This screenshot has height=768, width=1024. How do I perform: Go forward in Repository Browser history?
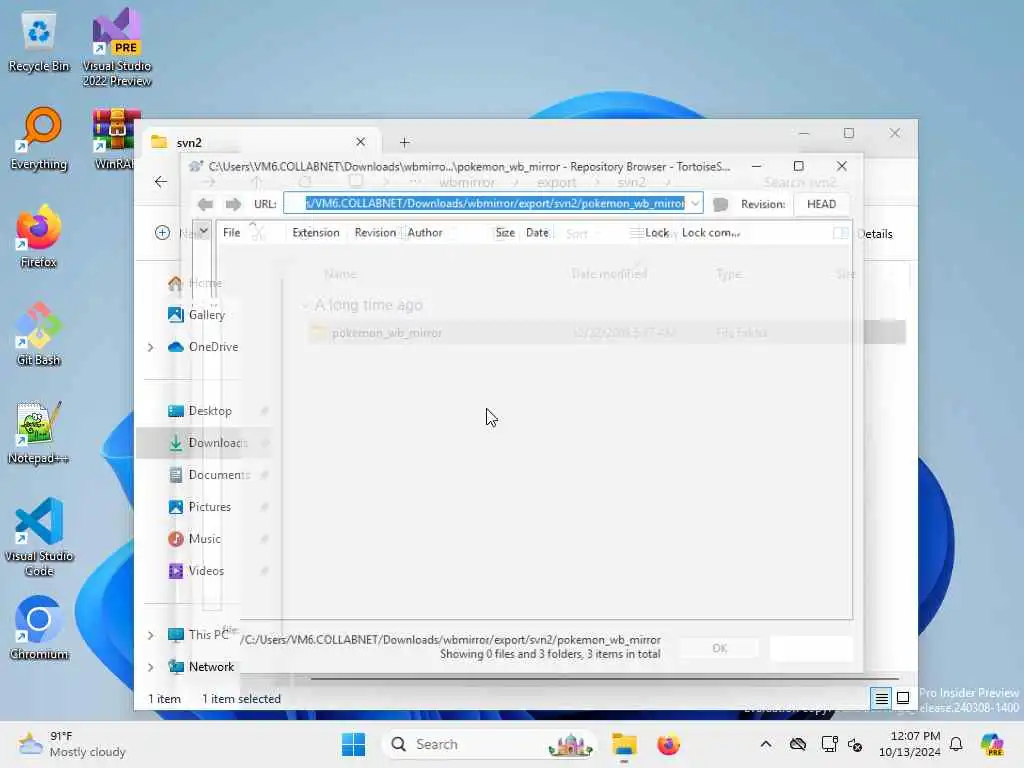(x=233, y=204)
